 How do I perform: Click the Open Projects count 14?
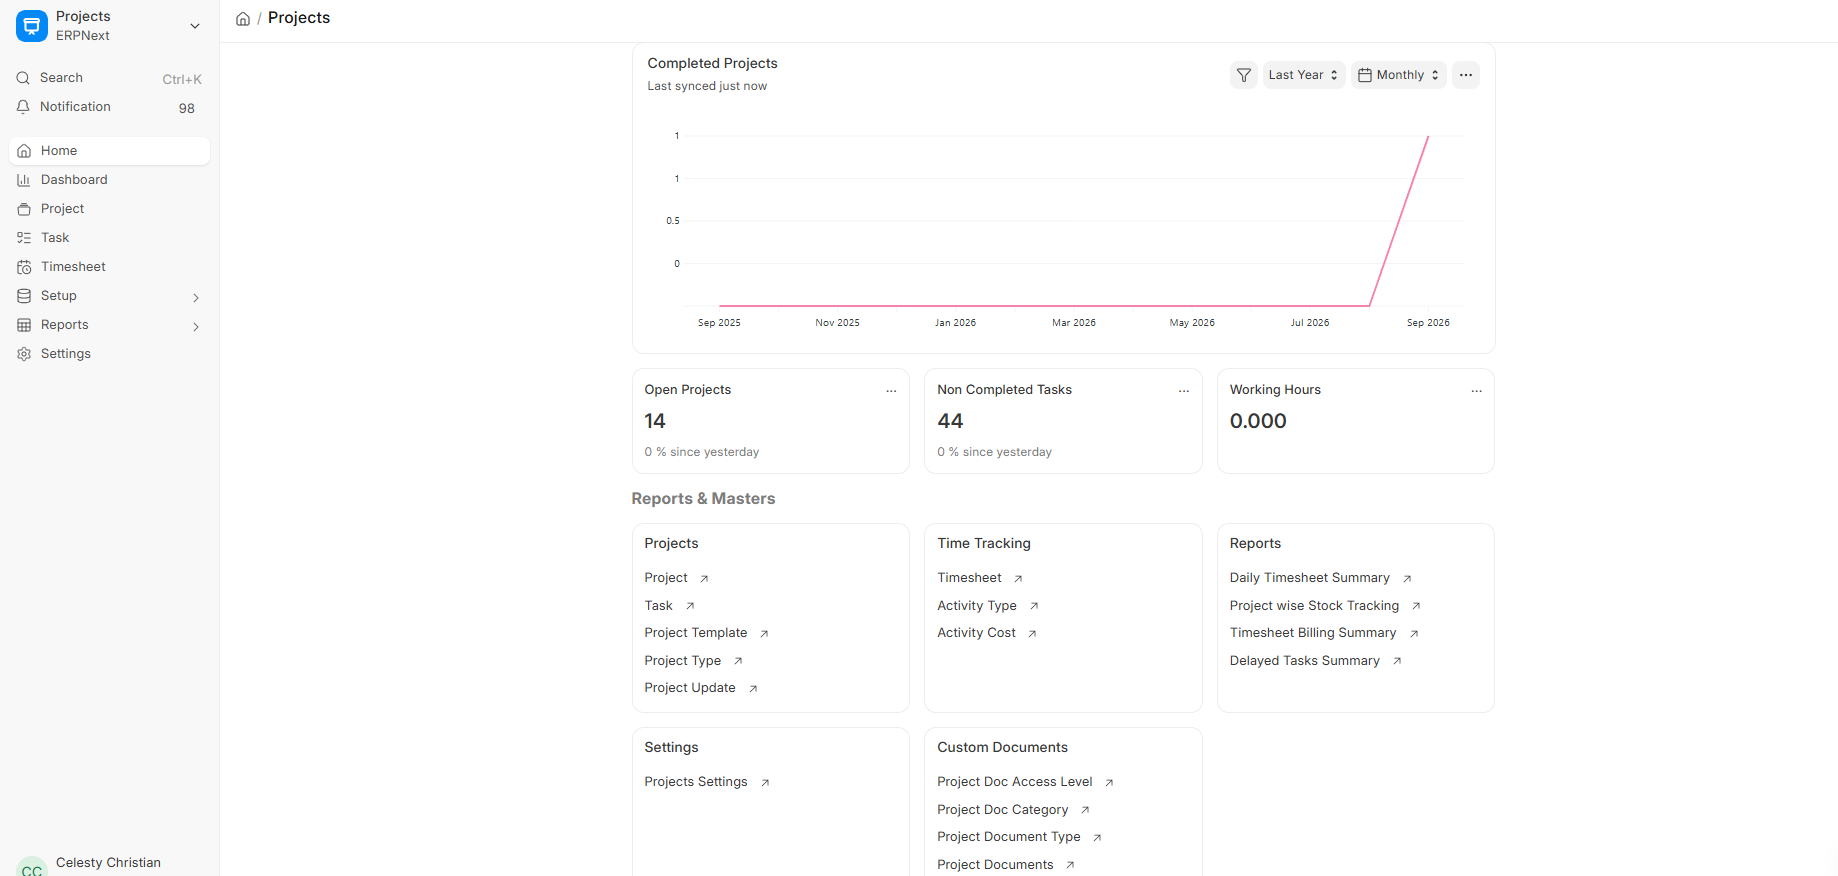[655, 421]
